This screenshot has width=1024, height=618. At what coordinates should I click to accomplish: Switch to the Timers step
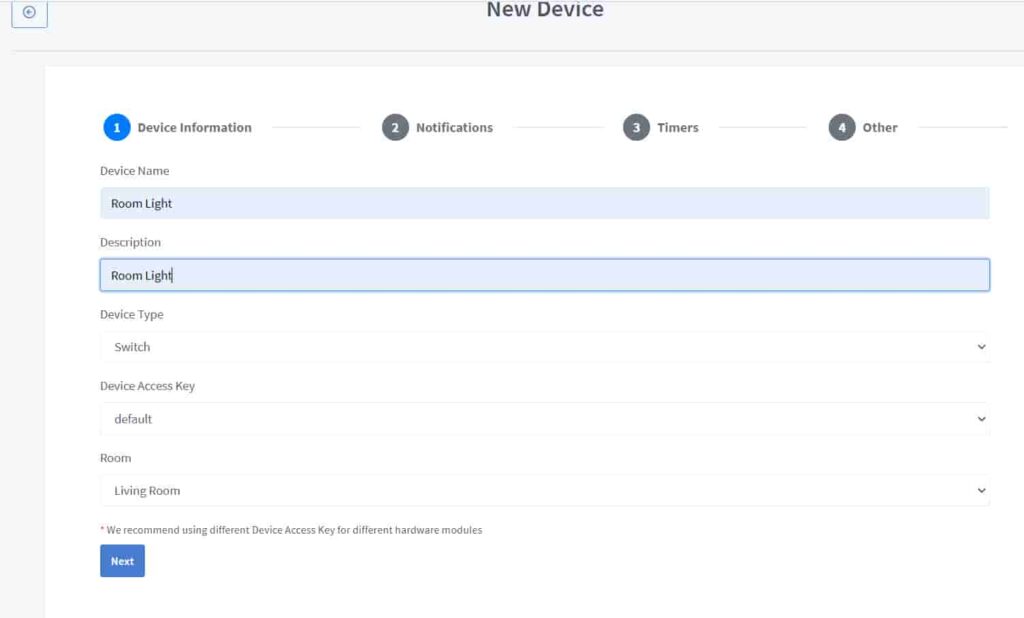tap(678, 127)
